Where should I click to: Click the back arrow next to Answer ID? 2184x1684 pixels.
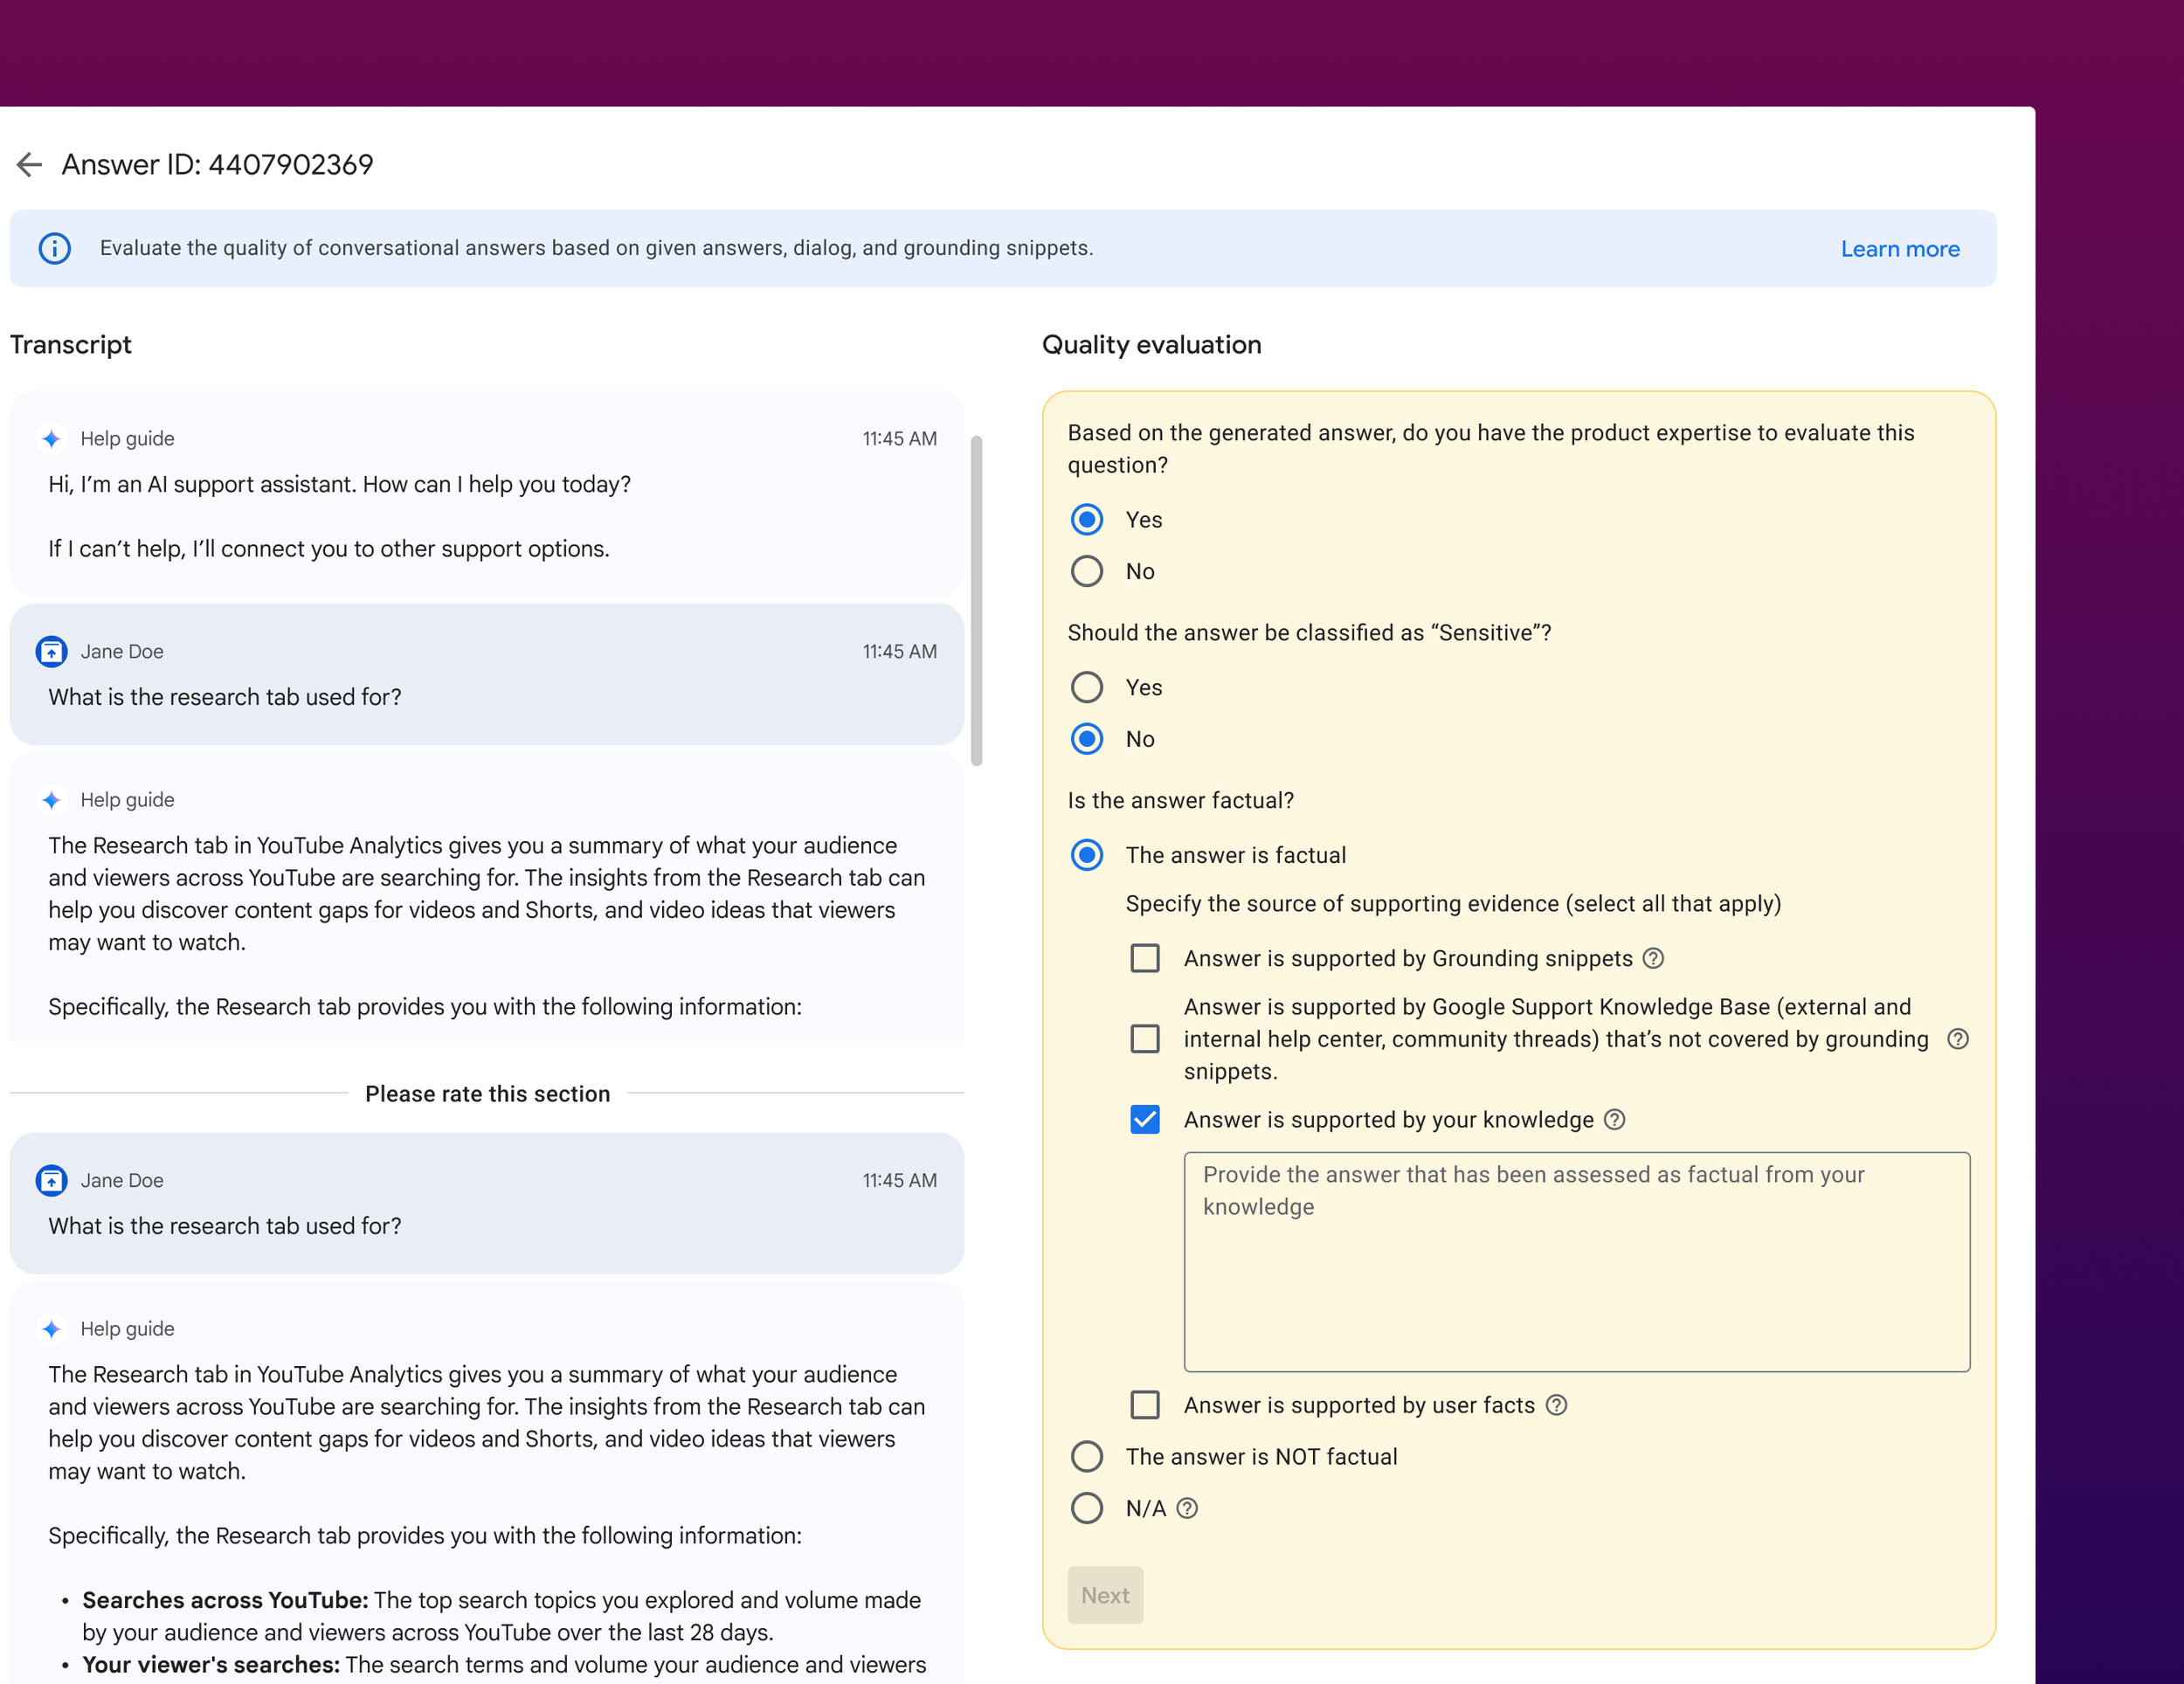coord(29,165)
